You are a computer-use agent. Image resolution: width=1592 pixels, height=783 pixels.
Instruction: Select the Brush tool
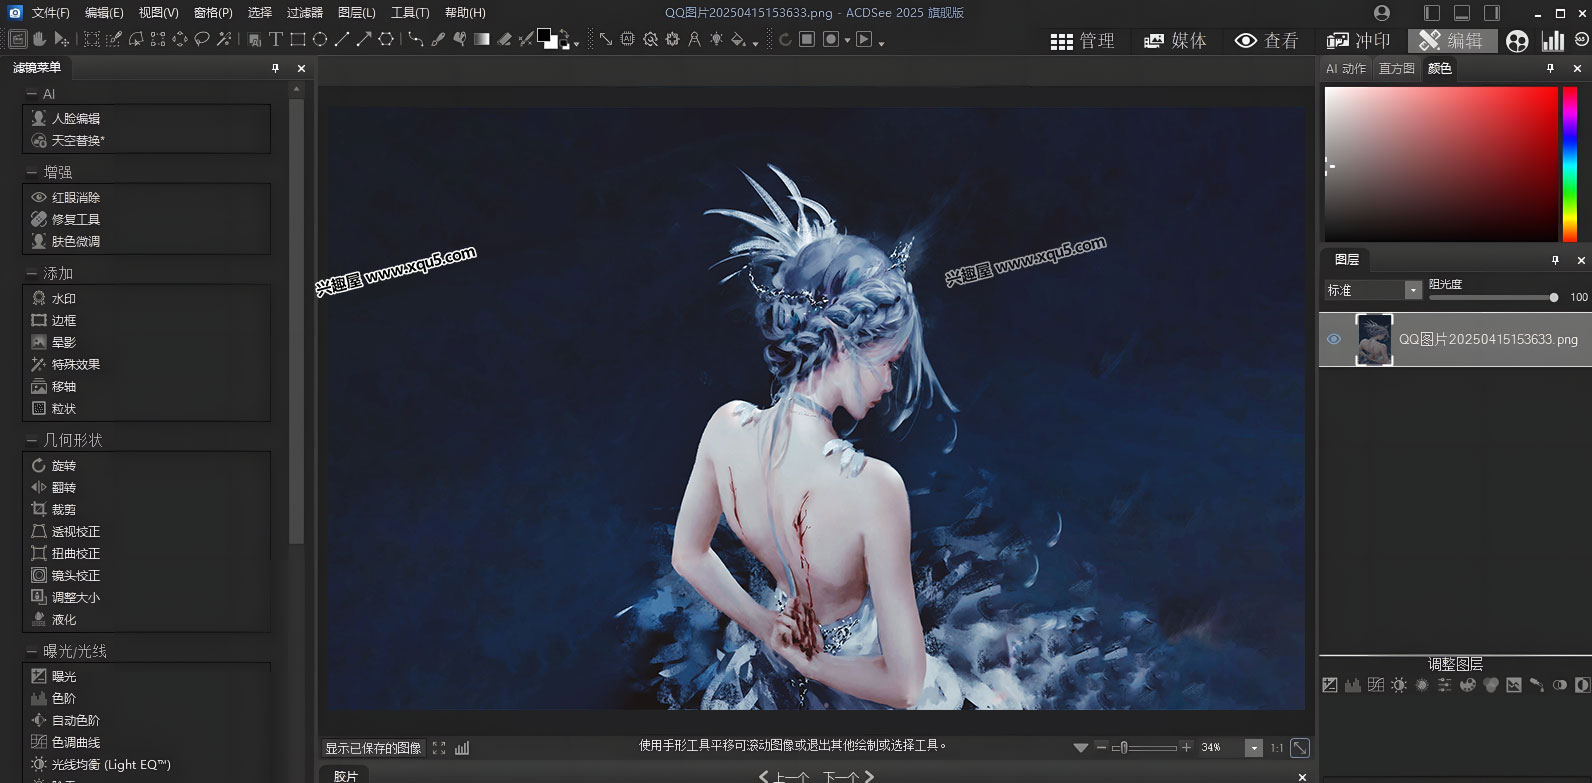(x=438, y=39)
